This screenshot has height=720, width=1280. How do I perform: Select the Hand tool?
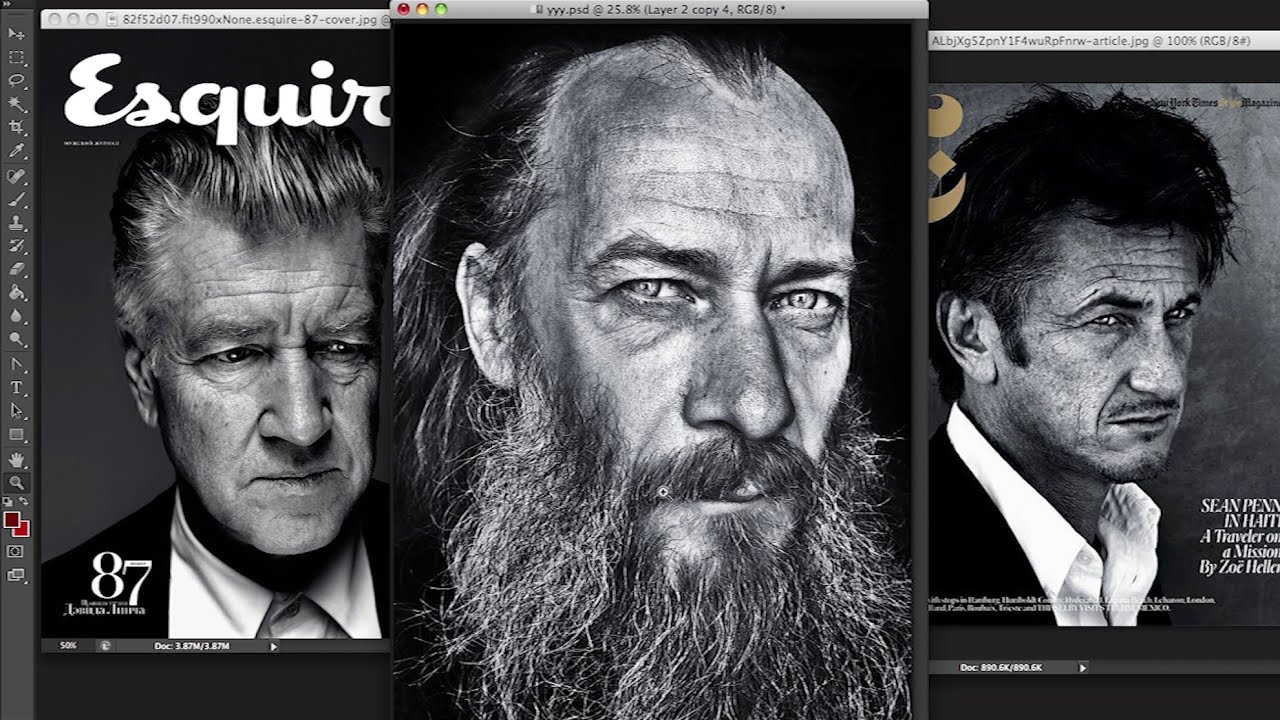coord(17,459)
